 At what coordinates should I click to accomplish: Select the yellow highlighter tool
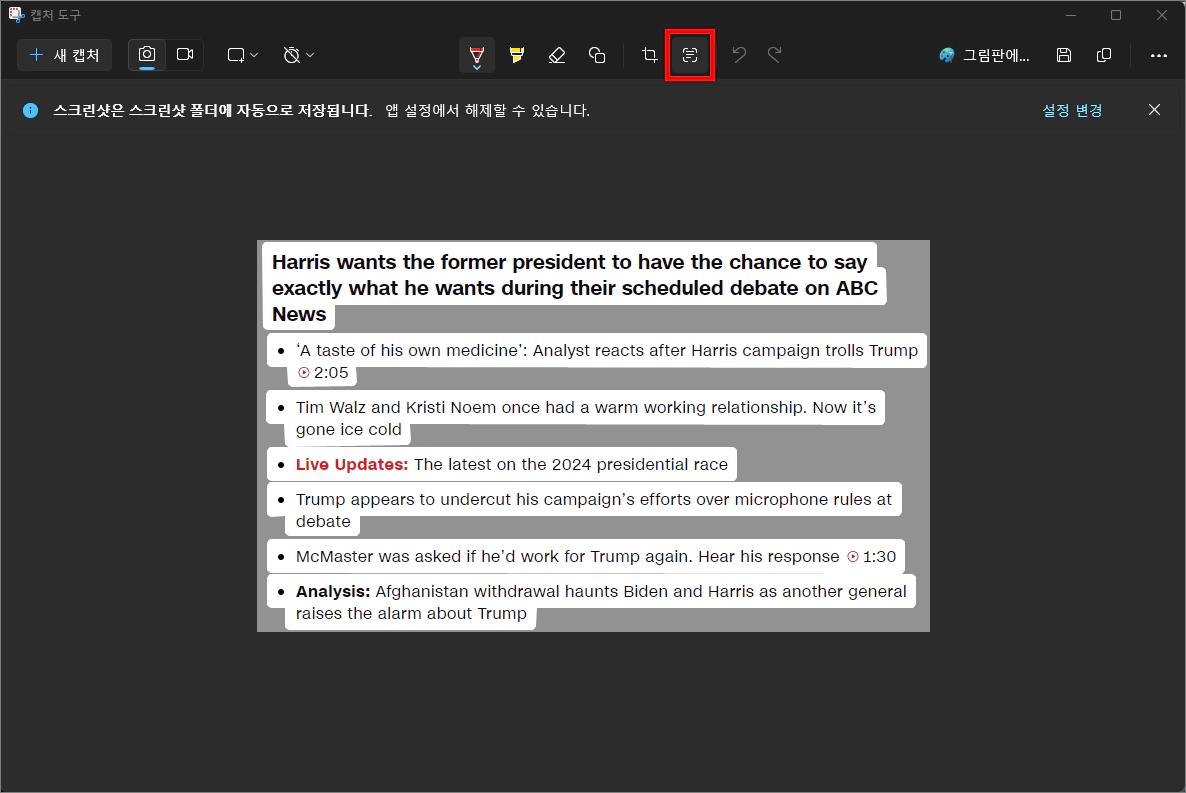517,55
